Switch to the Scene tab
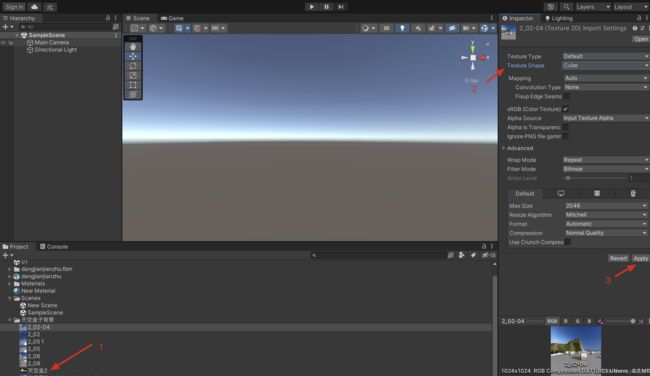Image resolution: width=650 pixels, height=376 pixels. click(x=138, y=18)
